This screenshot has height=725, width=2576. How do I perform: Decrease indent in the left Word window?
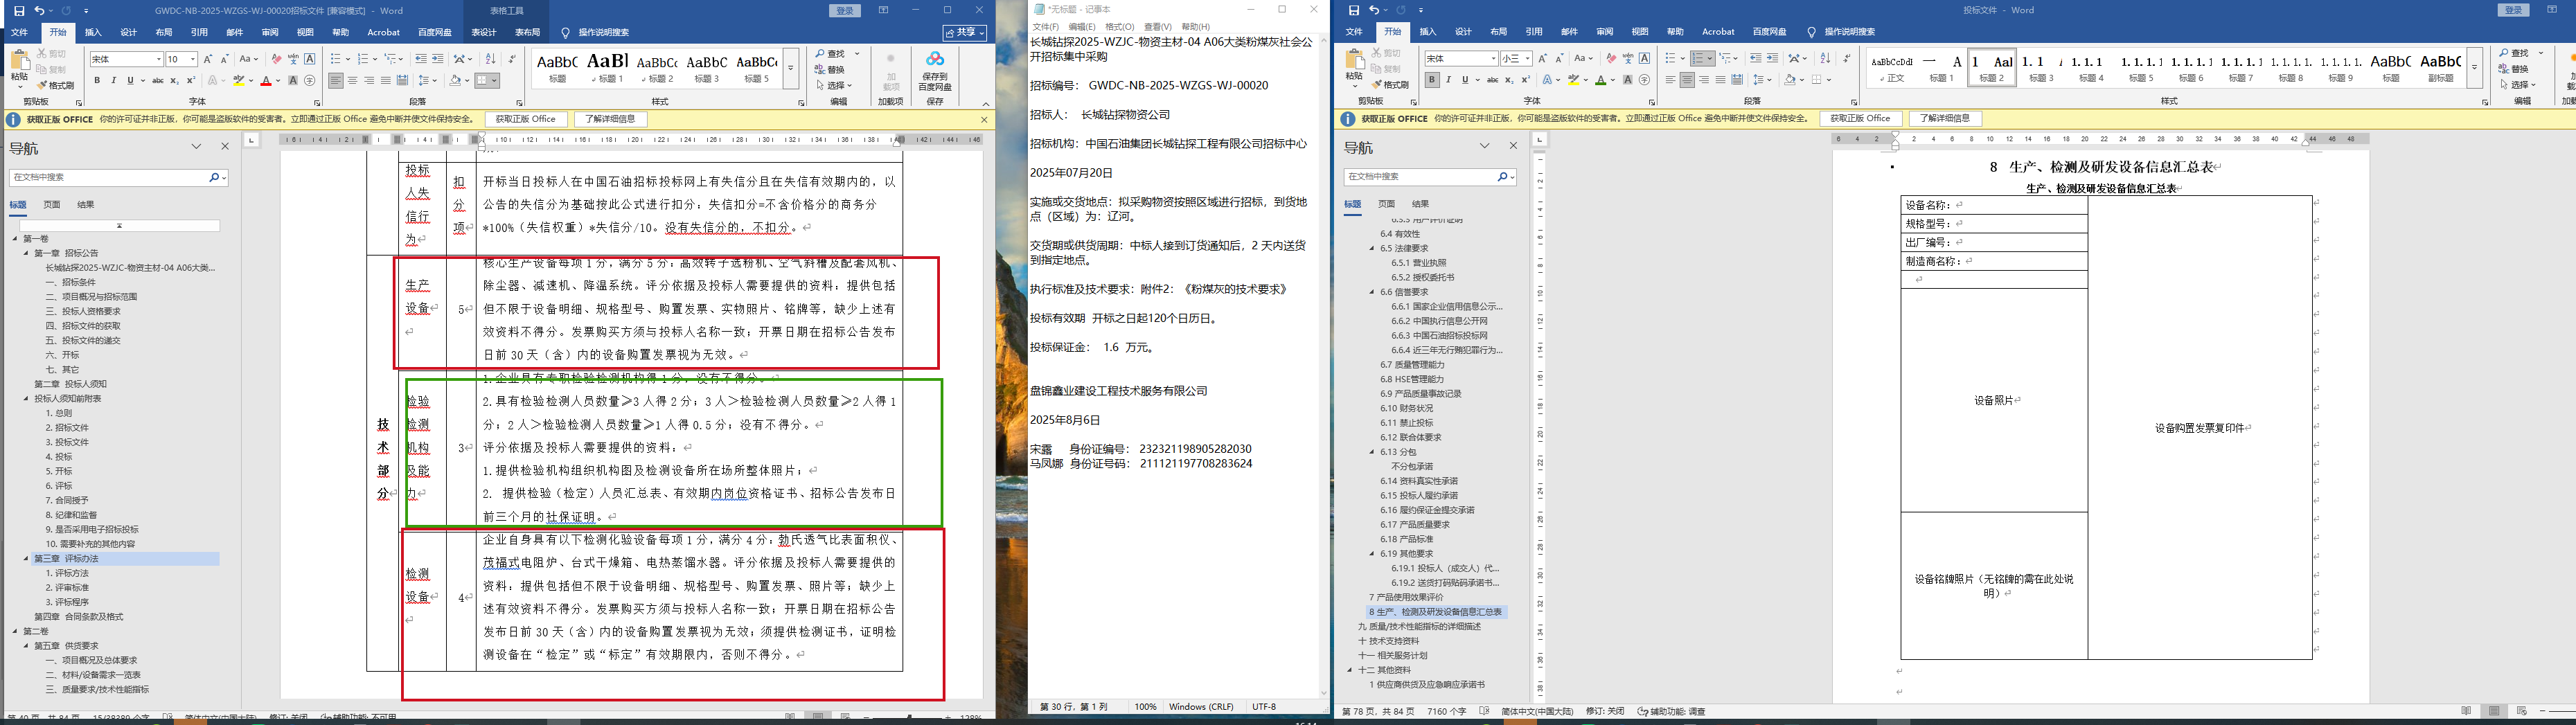(x=421, y=59)
